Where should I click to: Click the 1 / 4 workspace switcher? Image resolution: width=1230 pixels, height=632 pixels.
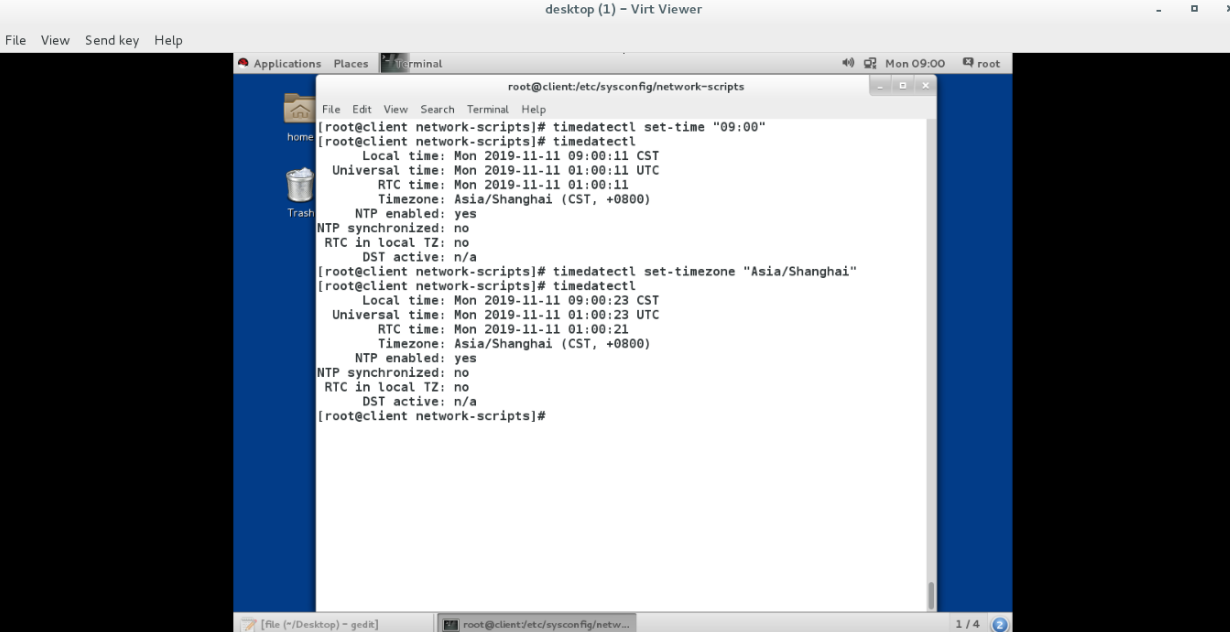(x=967, y=624)
